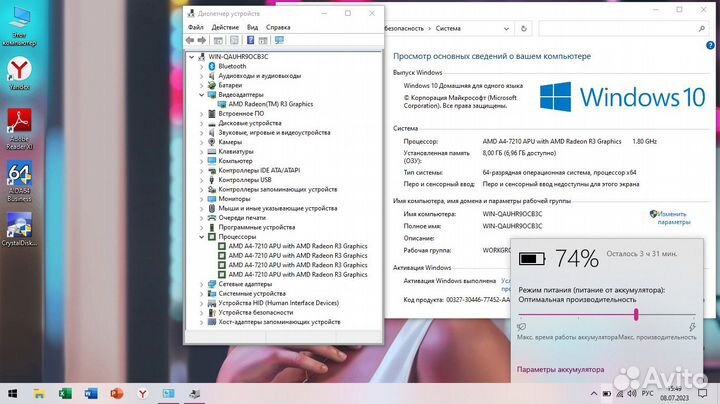
Task: Click the monitor scan hardware toolbar icon
Action: (x=279, y=40)
